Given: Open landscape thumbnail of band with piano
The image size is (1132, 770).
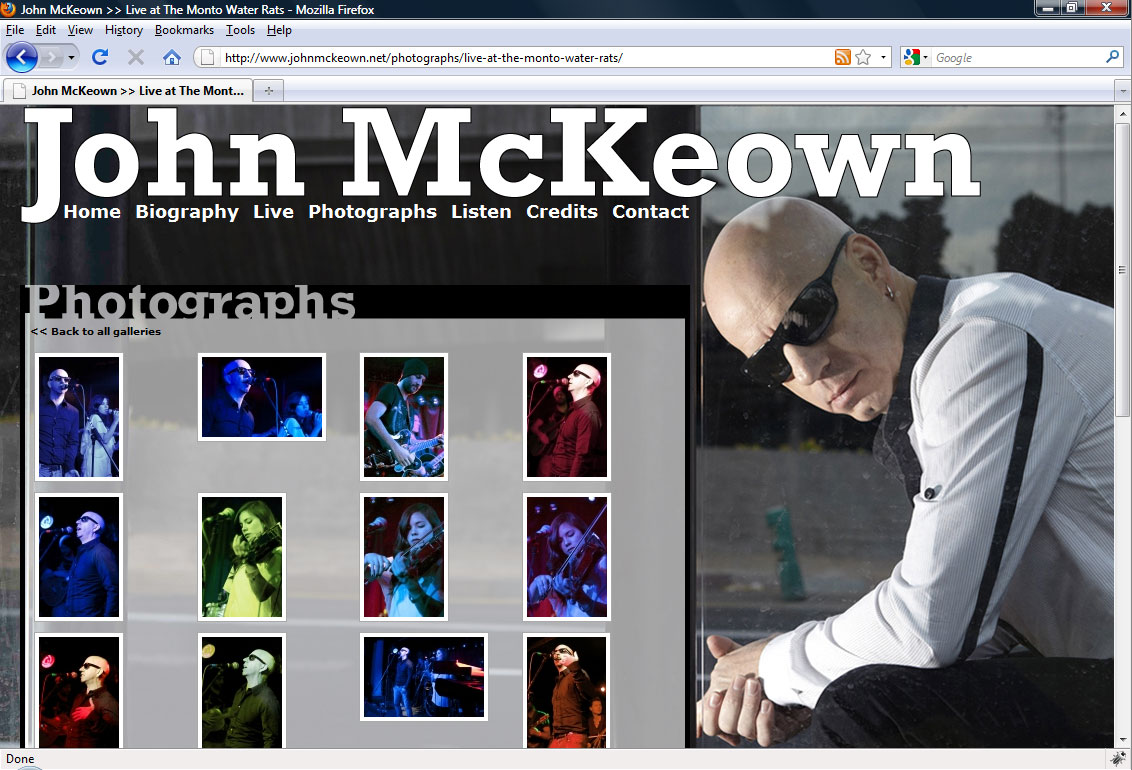Looking at the screenshot, I should (x=424, y=677).
